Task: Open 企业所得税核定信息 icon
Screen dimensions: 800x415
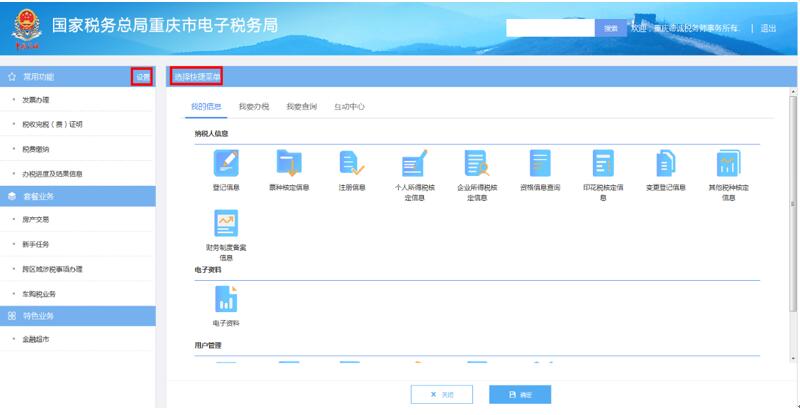Action: pyautogui.click(x=477, y=163)
